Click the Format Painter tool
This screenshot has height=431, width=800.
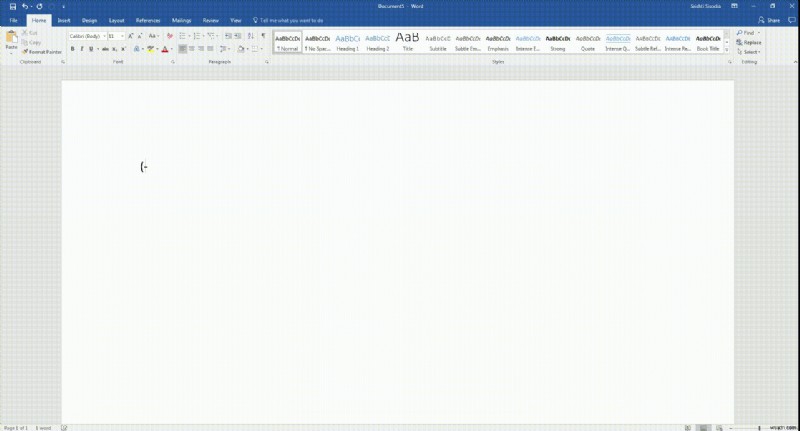[x=42, y=52]
